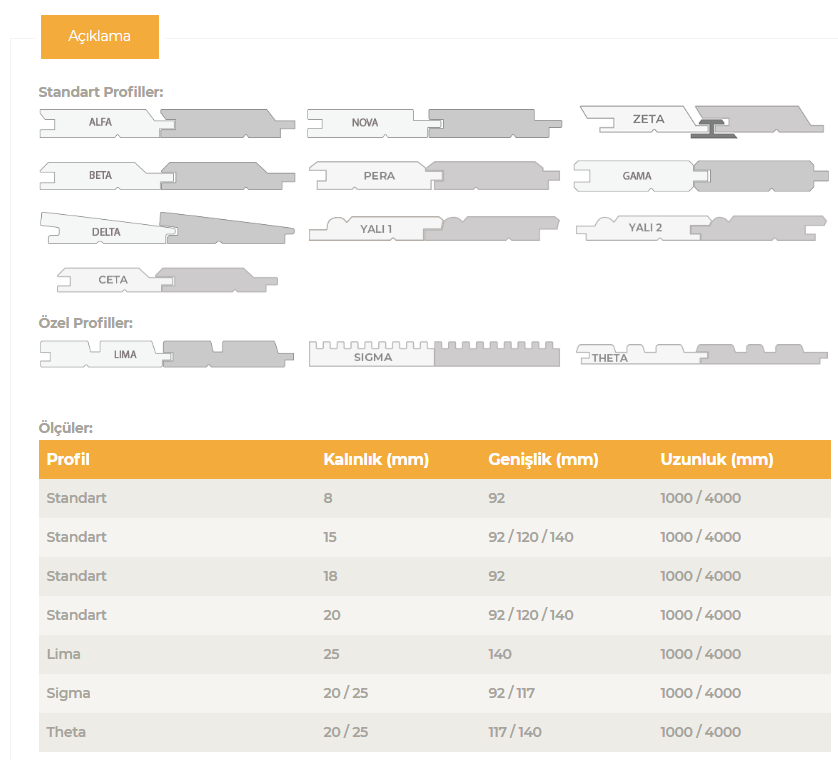The height and width of the screenshot is (760, 838).
Task: Click the DELTA profile diagram
Action: [x=167, y=228]
